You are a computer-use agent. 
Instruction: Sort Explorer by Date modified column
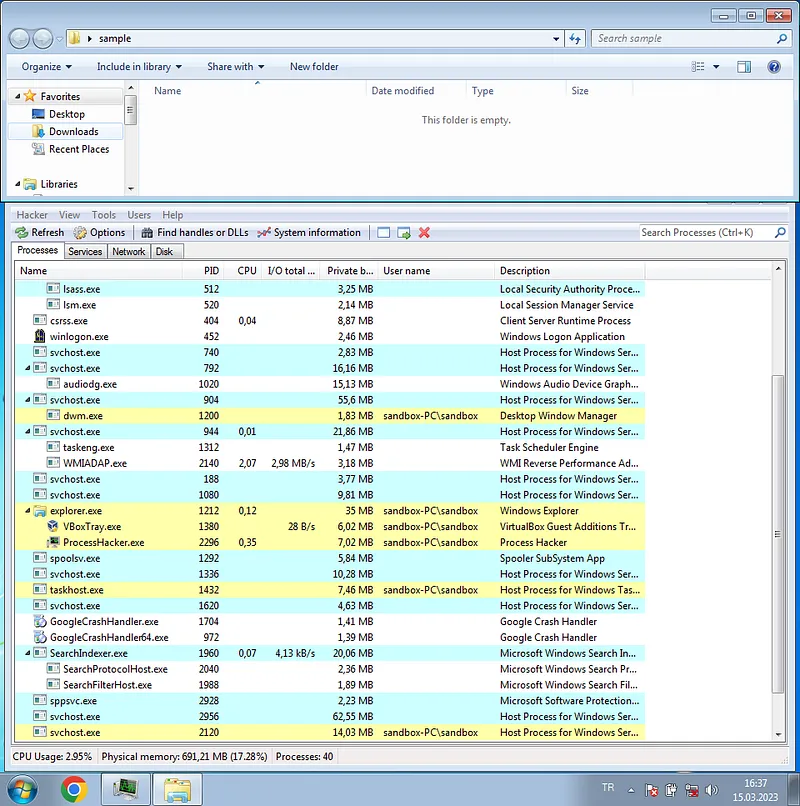tap(416, 91)
